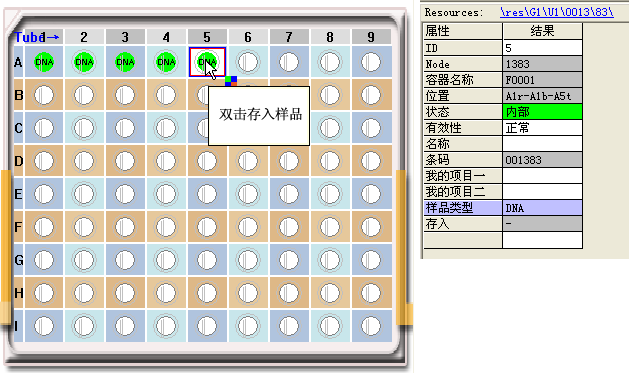Image resolution: width=639 pixels, height=373 pixels.
Task: Select the empty tube in well C2
Action: coord(84,128)
